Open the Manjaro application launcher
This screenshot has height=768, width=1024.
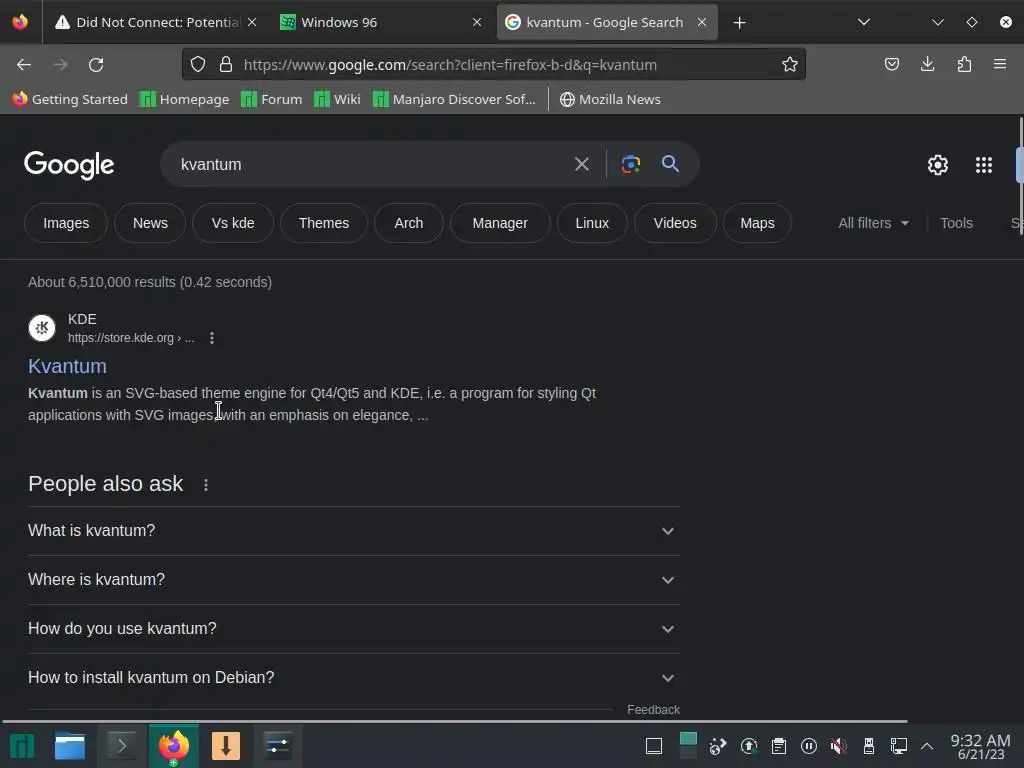click(x=22, y=746)
